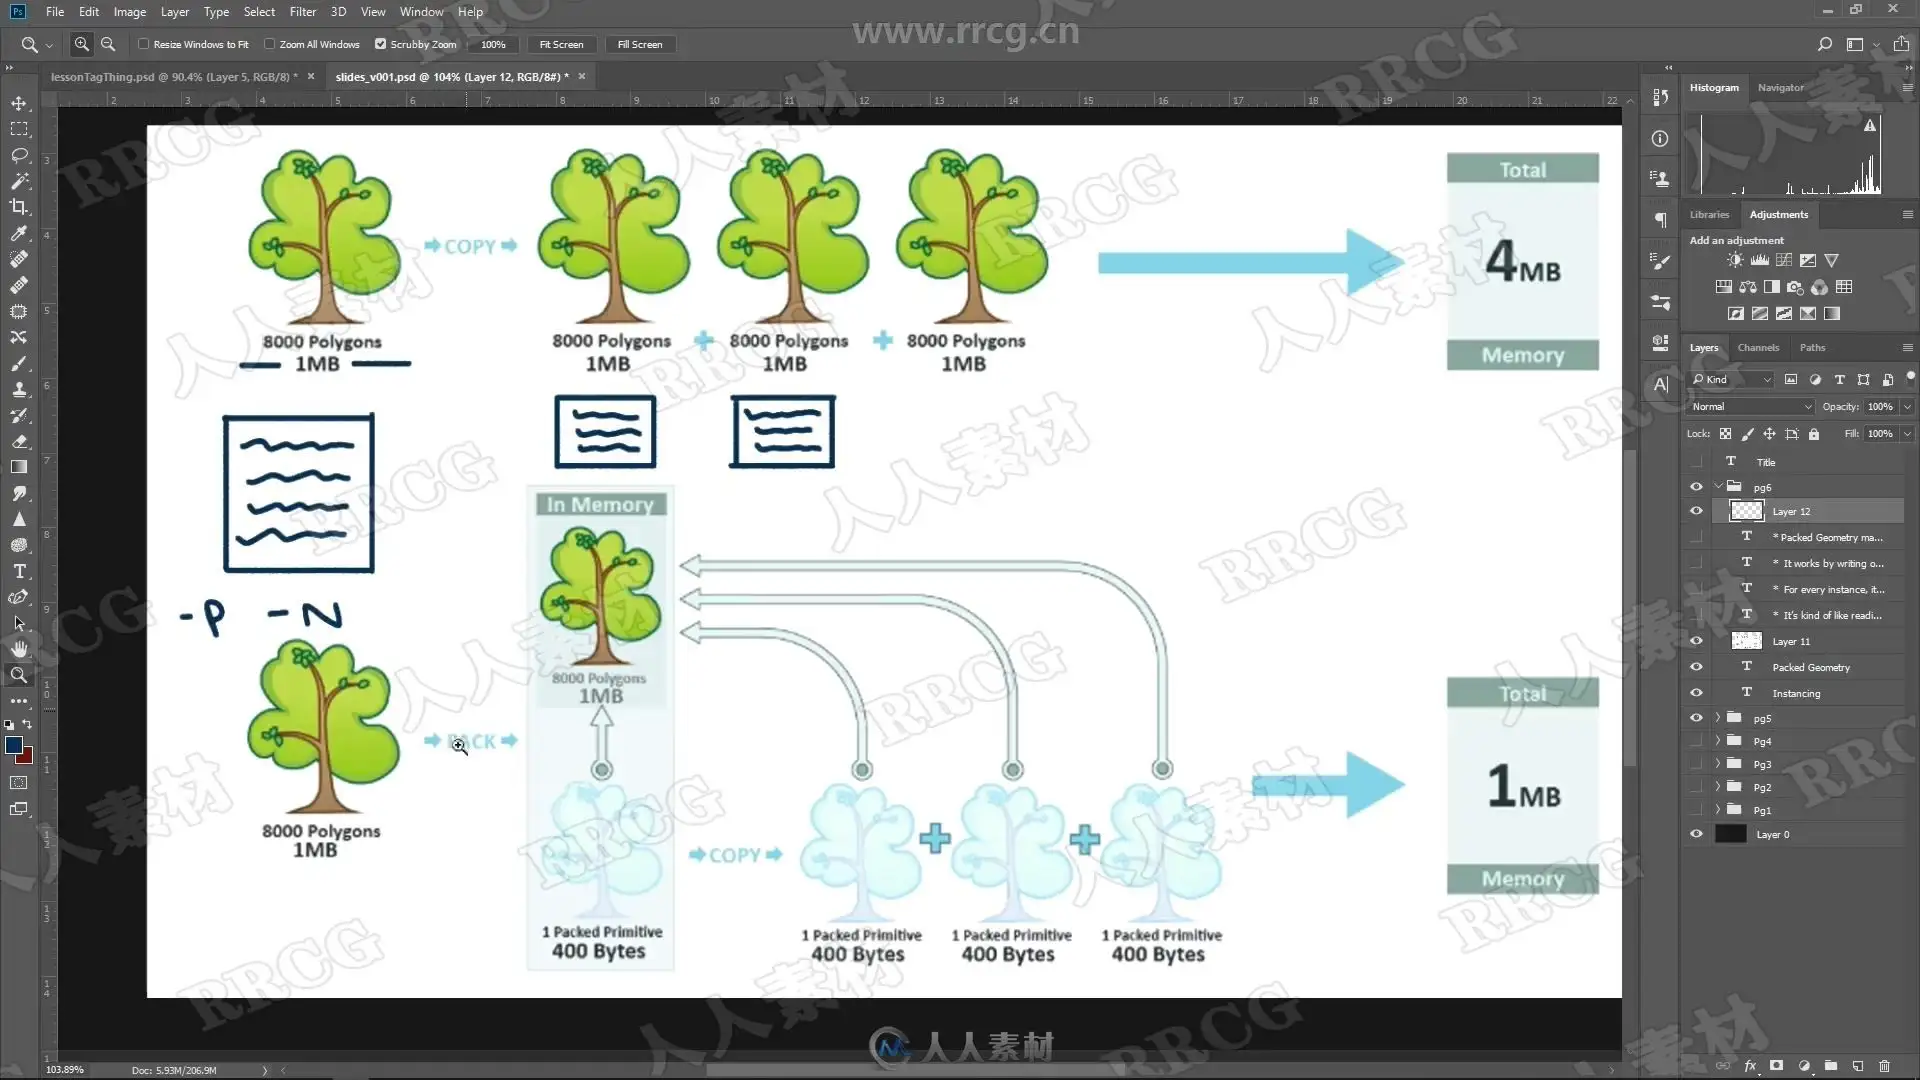Switch to the Channels tab
Image resolution: width=1920 pixels, height=1080 pixels.
[x=1758, y=347]
